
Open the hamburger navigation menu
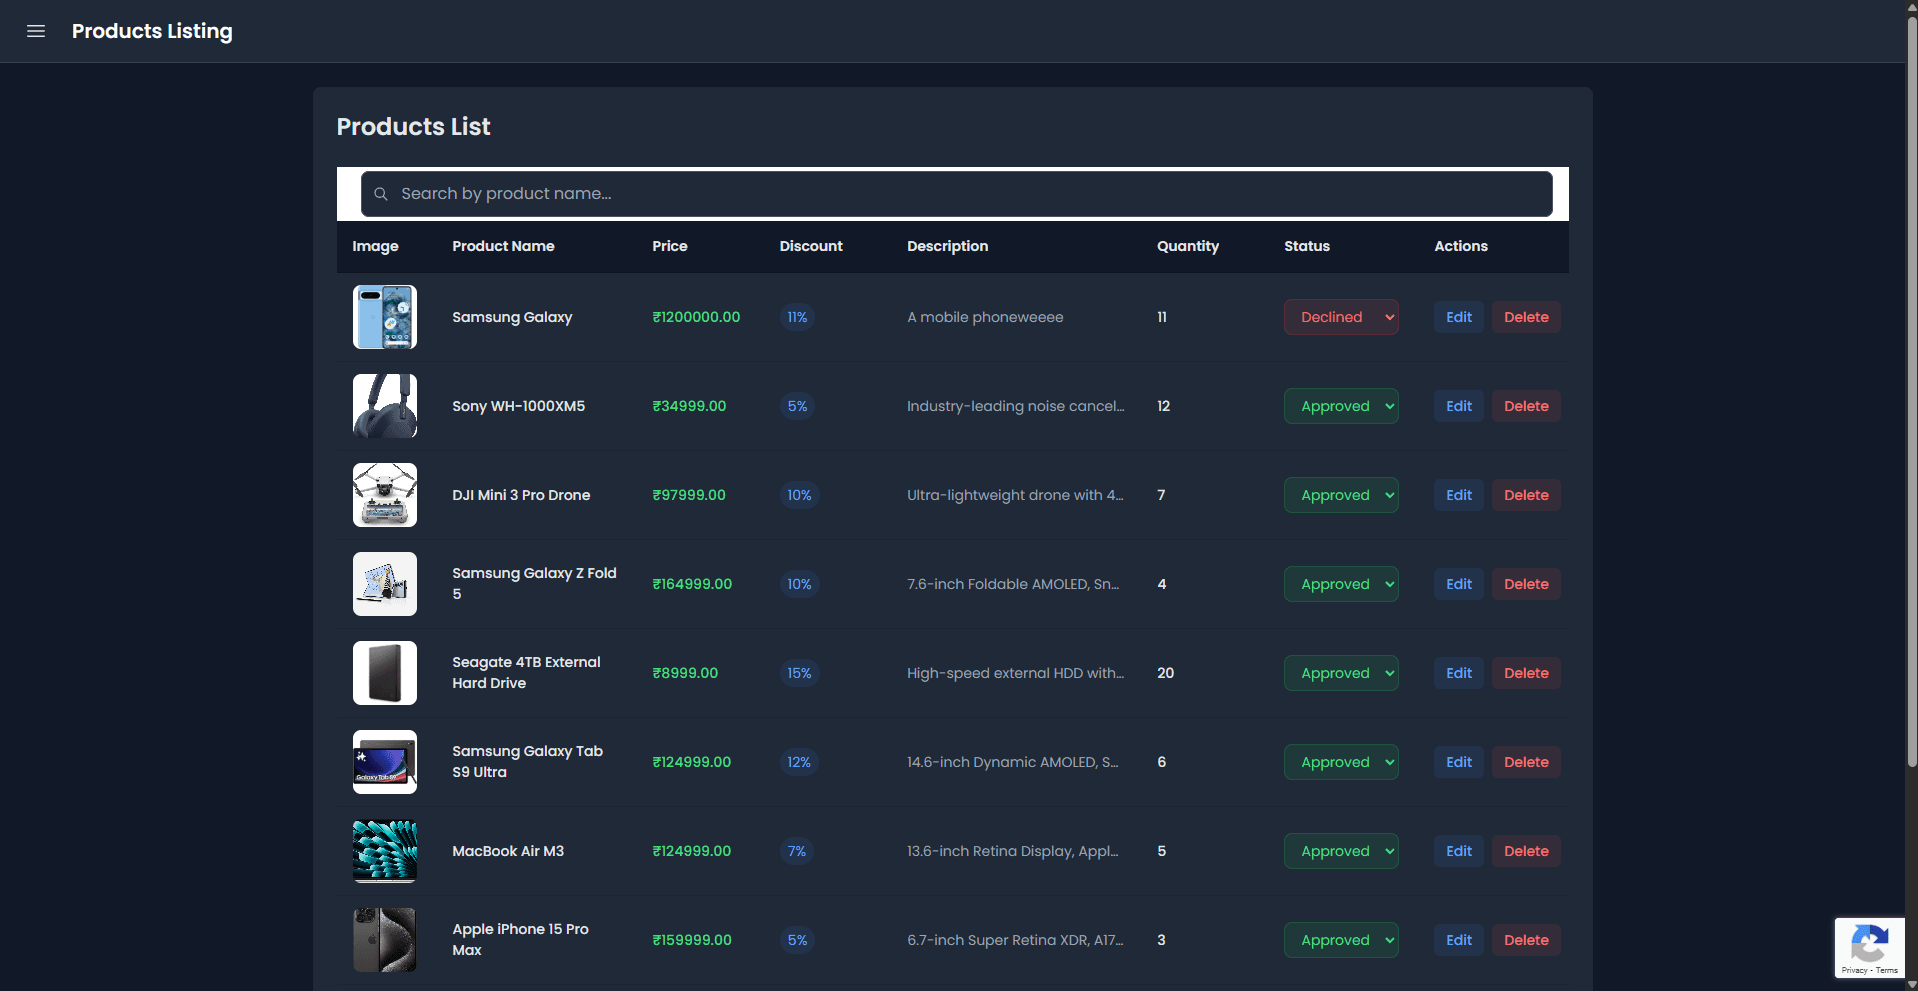click(36, 31)
